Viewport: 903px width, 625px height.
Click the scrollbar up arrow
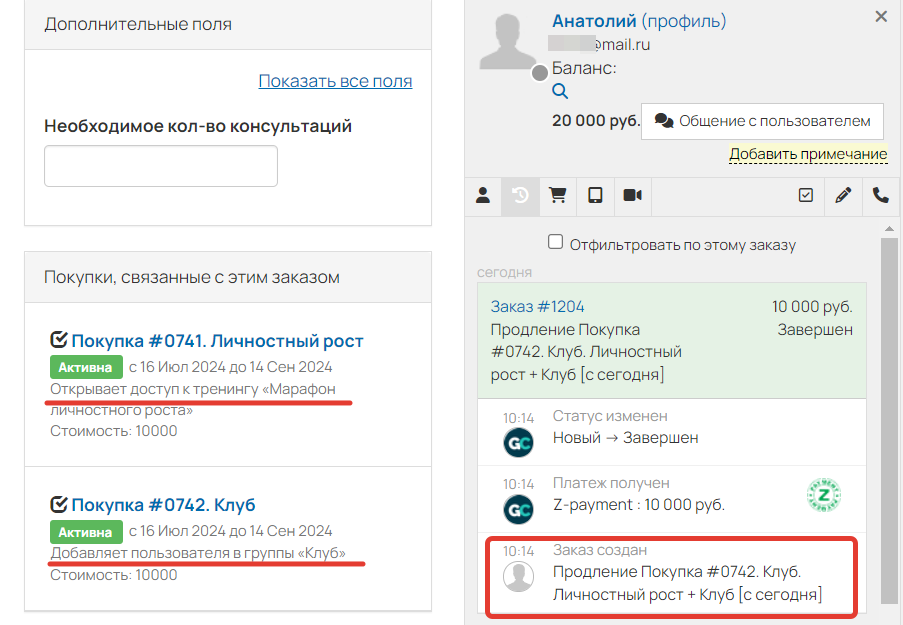pos(889,229)
